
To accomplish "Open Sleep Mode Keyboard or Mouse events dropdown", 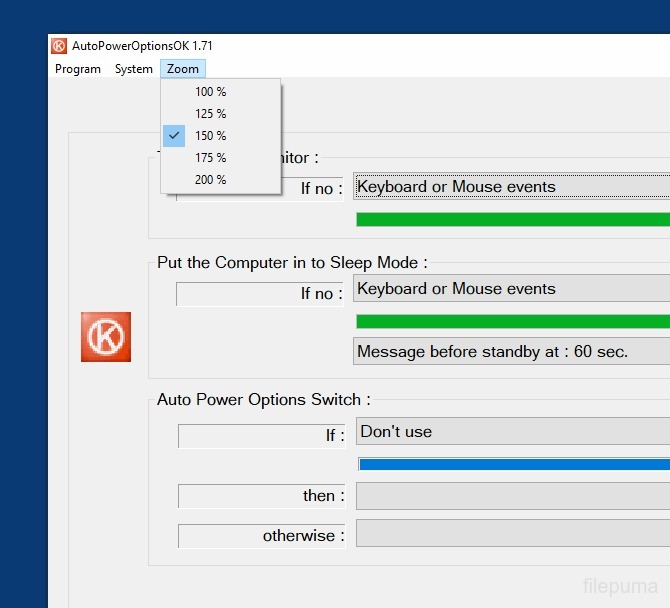I will 512,289.
